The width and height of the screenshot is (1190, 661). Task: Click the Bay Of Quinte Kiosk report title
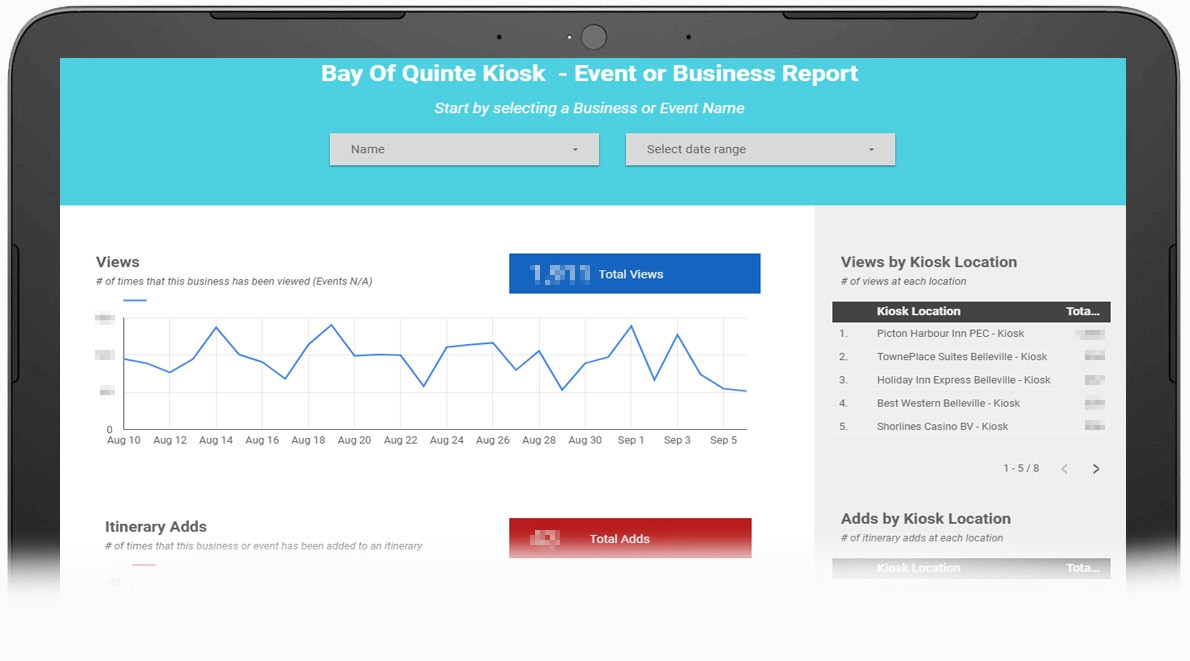click(x=590, y=74)
